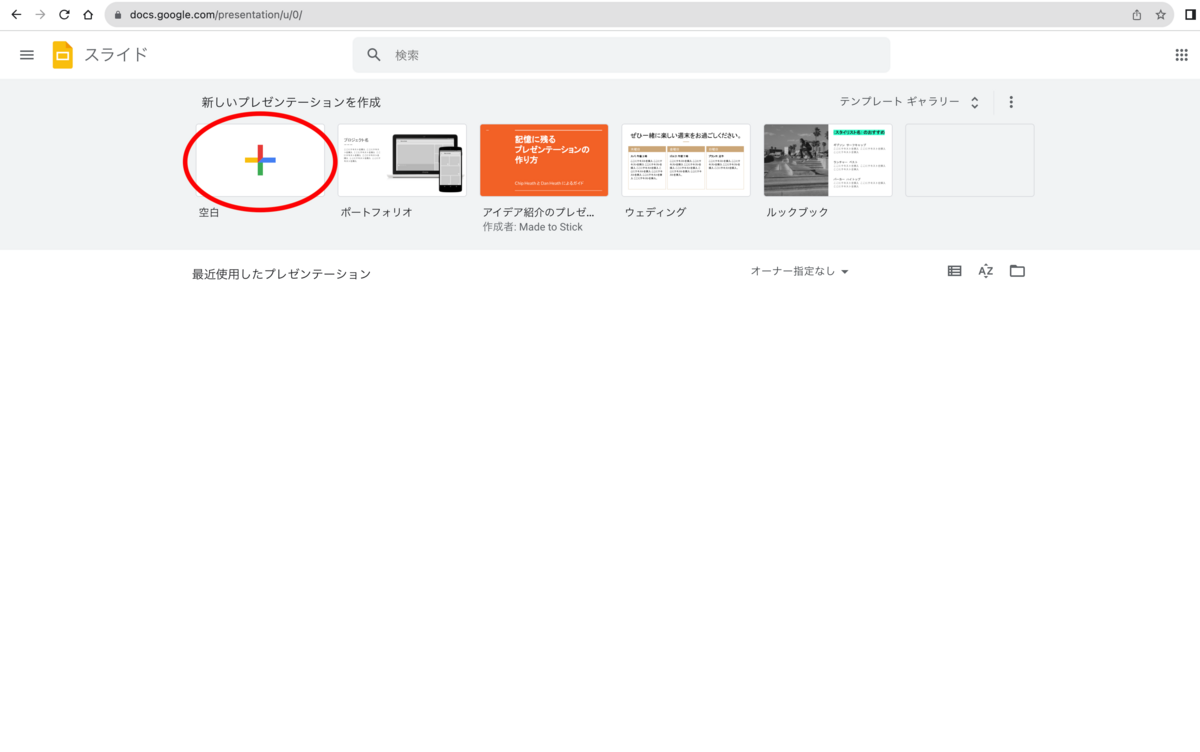Open the hamburger main menu
1200x752 pixels.
click(27, 55)
